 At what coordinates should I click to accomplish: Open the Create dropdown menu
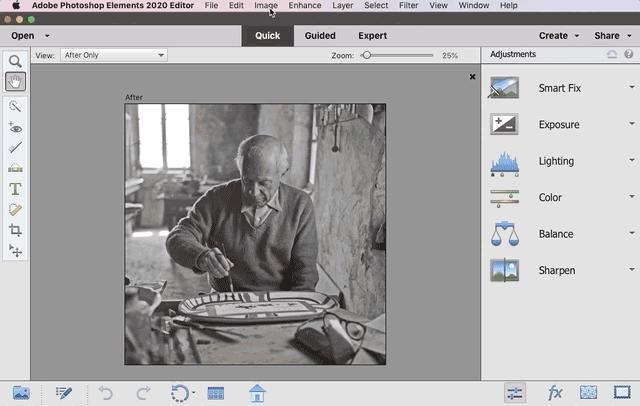[x=559, y=36]
